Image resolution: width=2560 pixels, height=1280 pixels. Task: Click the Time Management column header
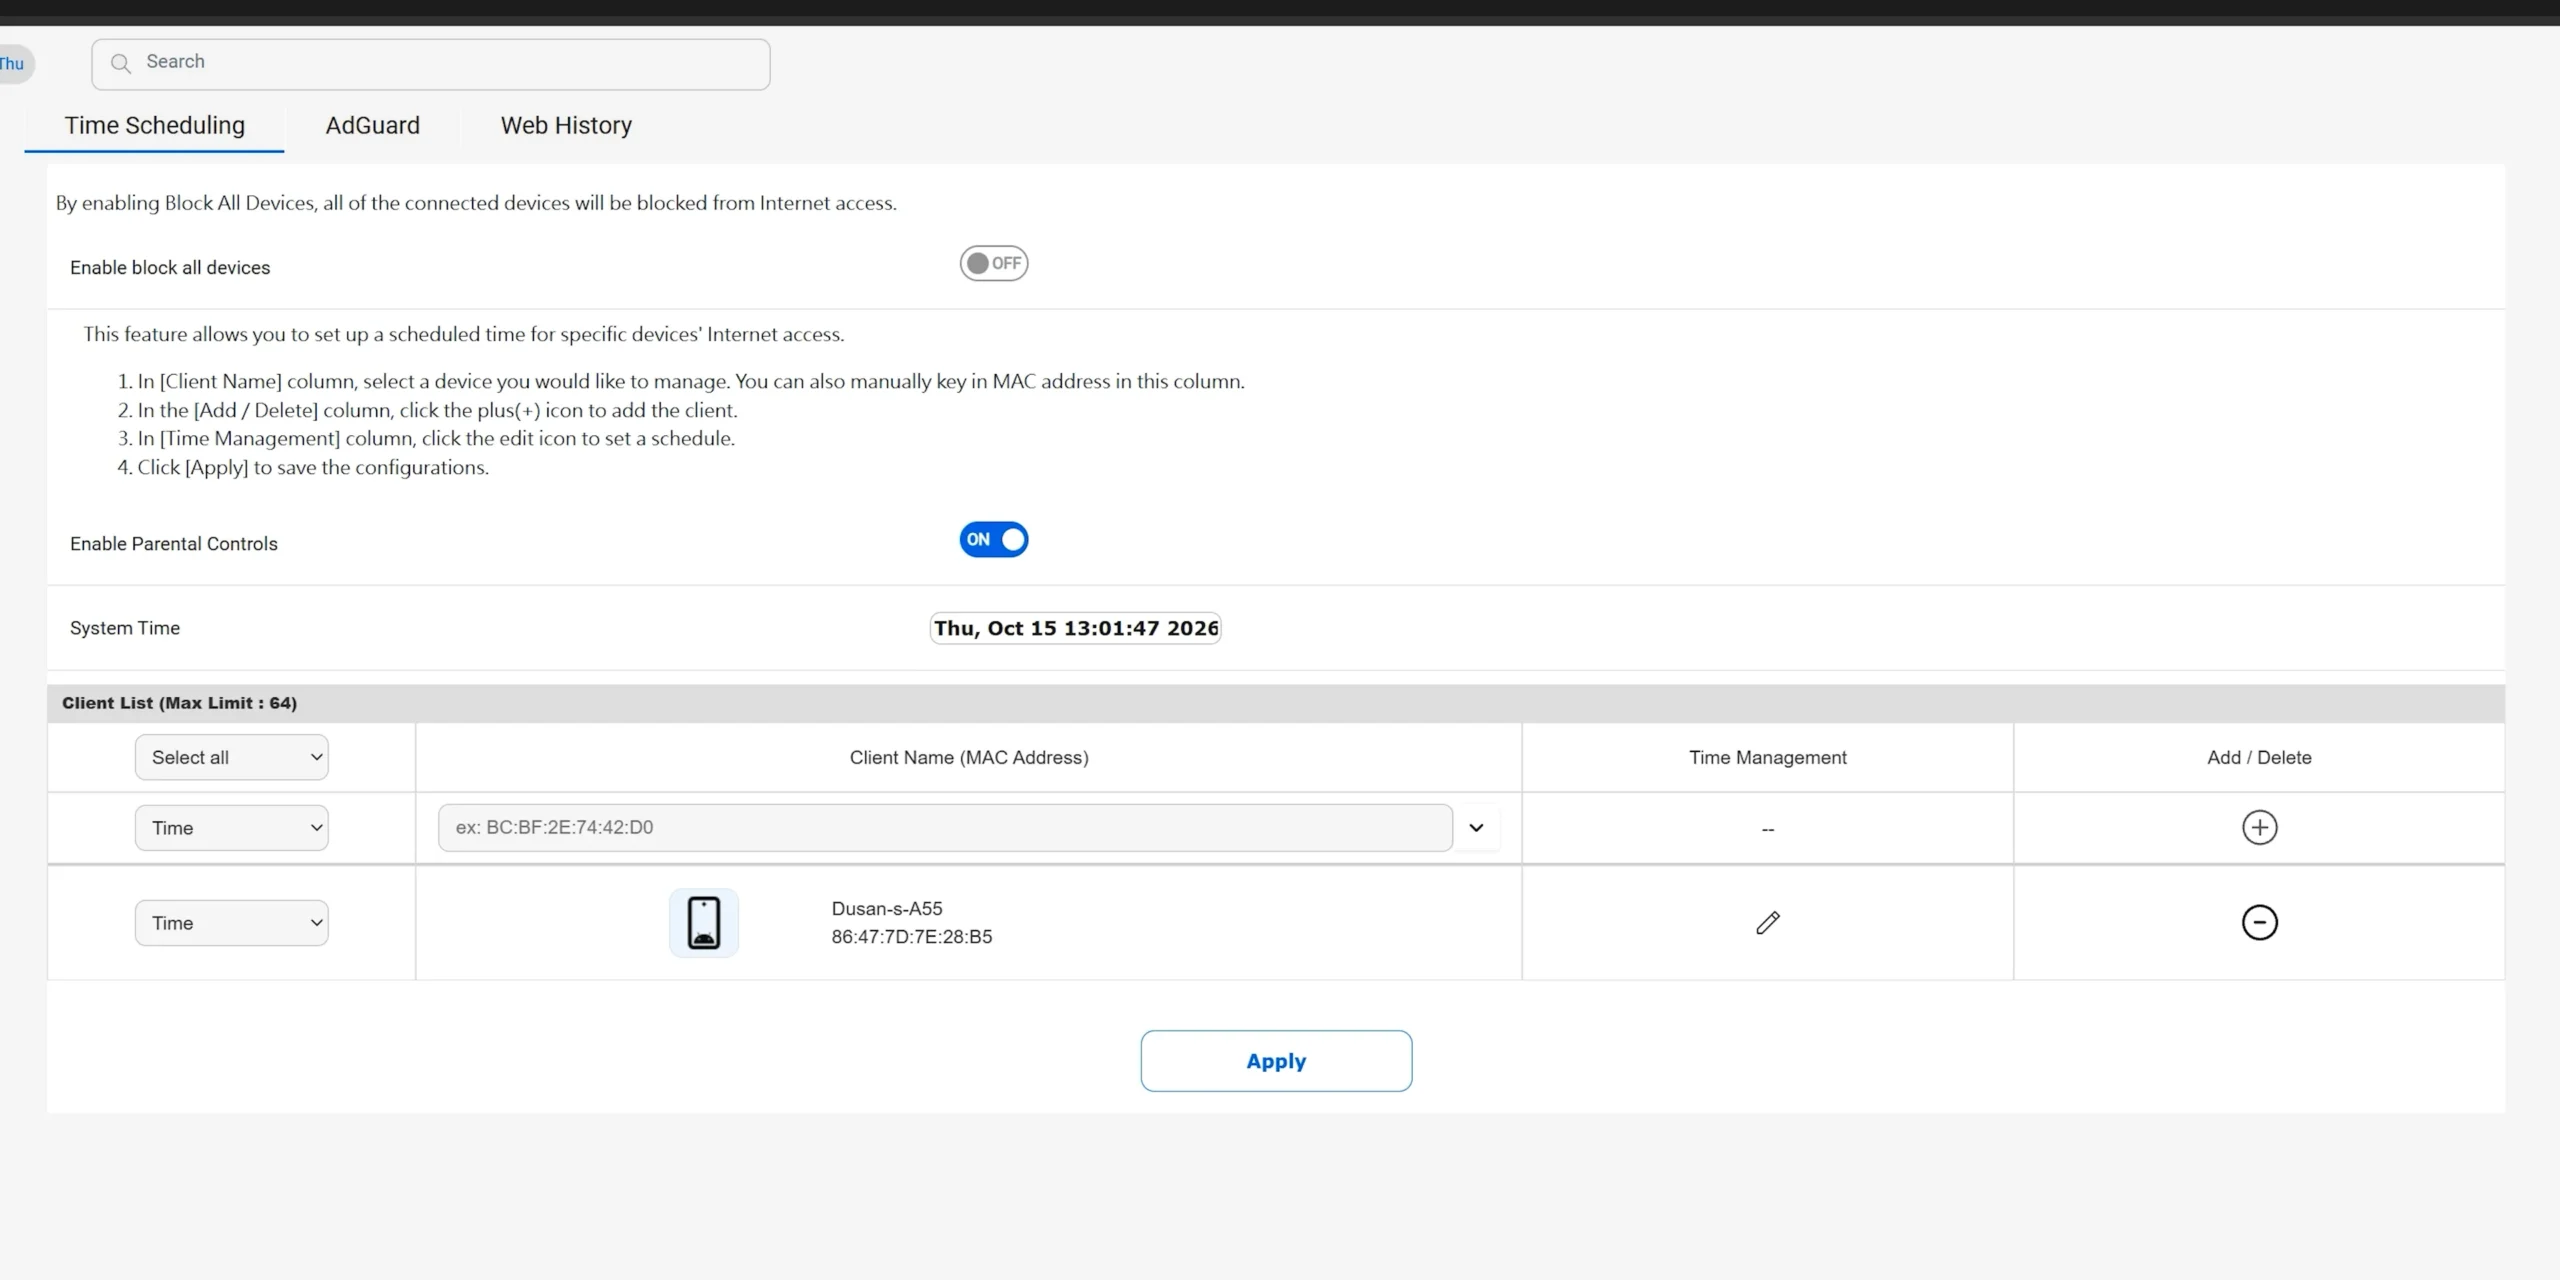click(x=1767, y=757)
